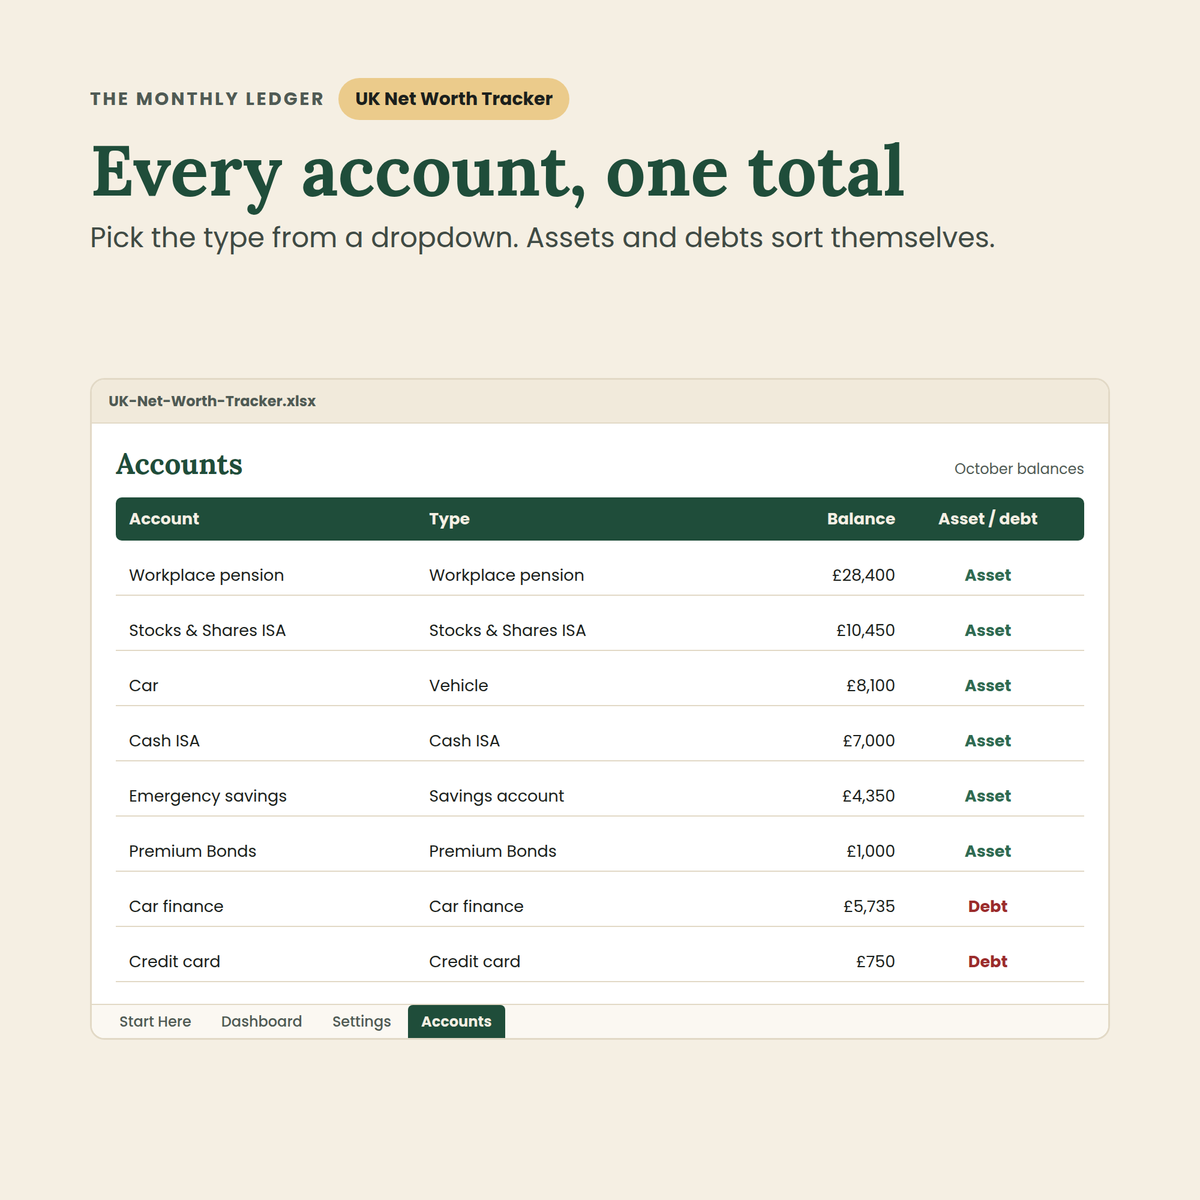Open the Cash ISA type cell
Image resolution: width=1200 pixels, height=1200 pixels.
465,740
